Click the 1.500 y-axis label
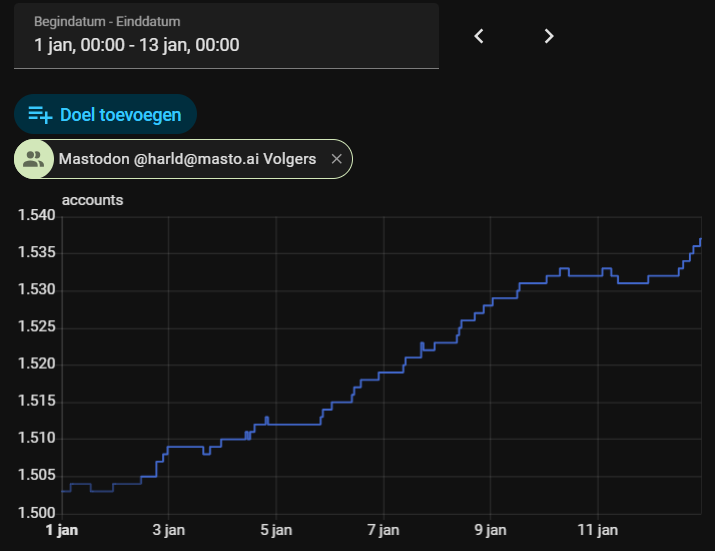 (x=36, y=512)
